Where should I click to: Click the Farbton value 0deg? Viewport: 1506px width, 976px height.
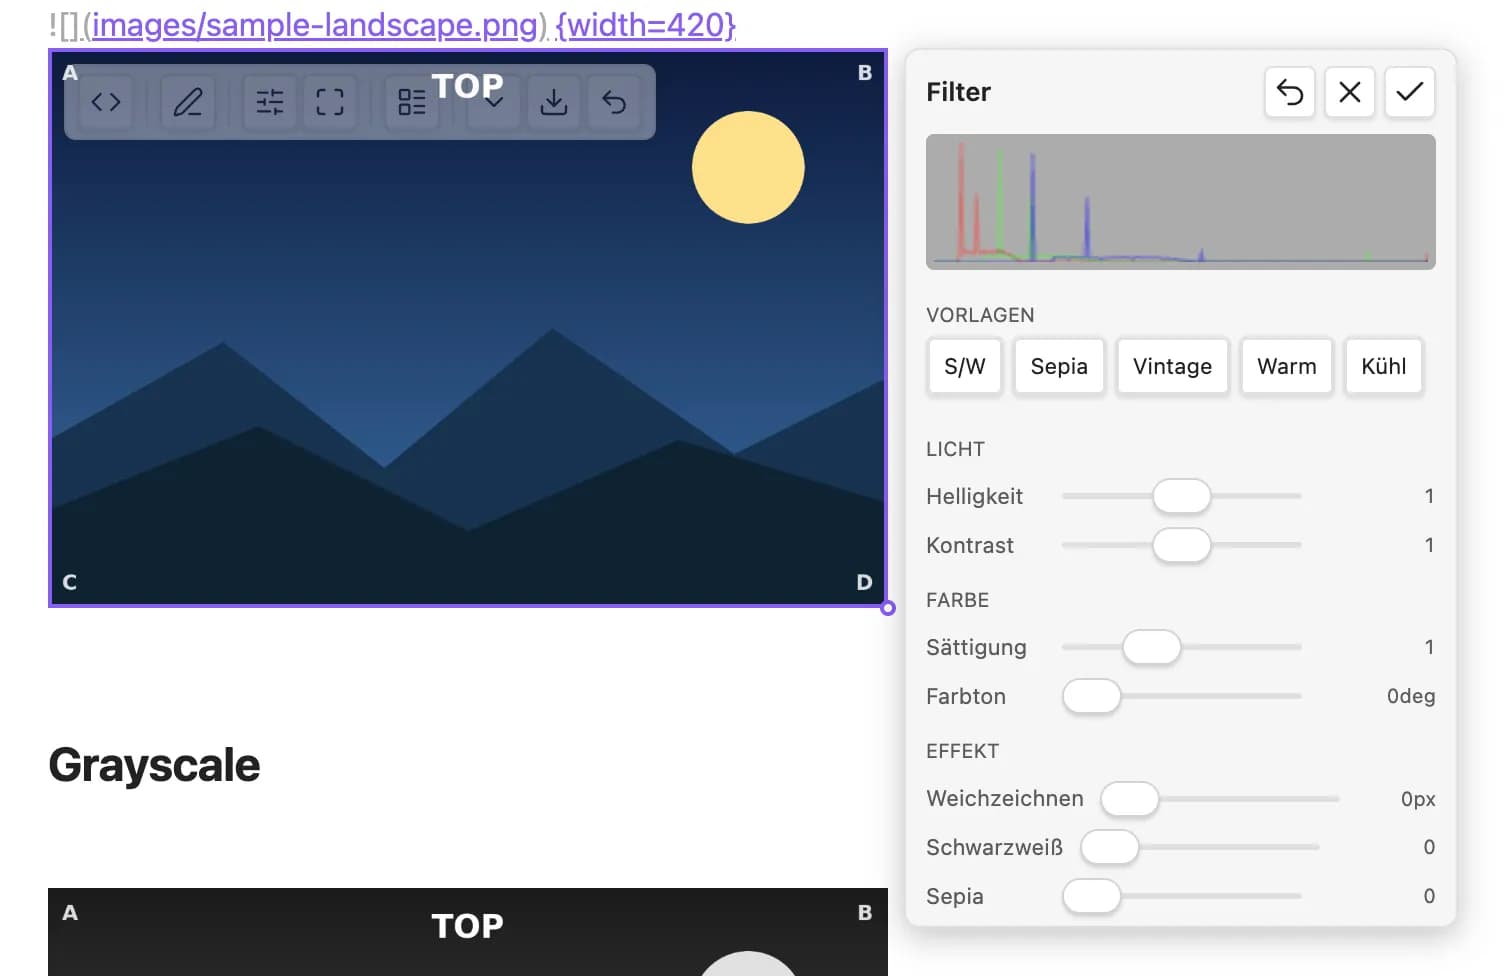coord(1411,696)
